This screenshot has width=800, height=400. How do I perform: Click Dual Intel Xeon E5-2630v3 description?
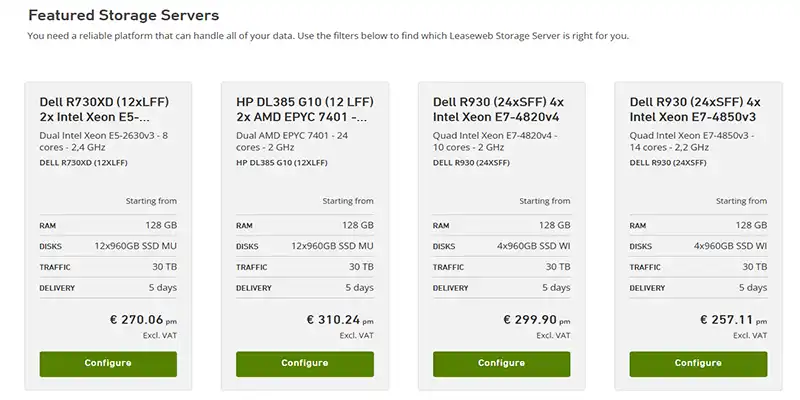pos(103,141)
